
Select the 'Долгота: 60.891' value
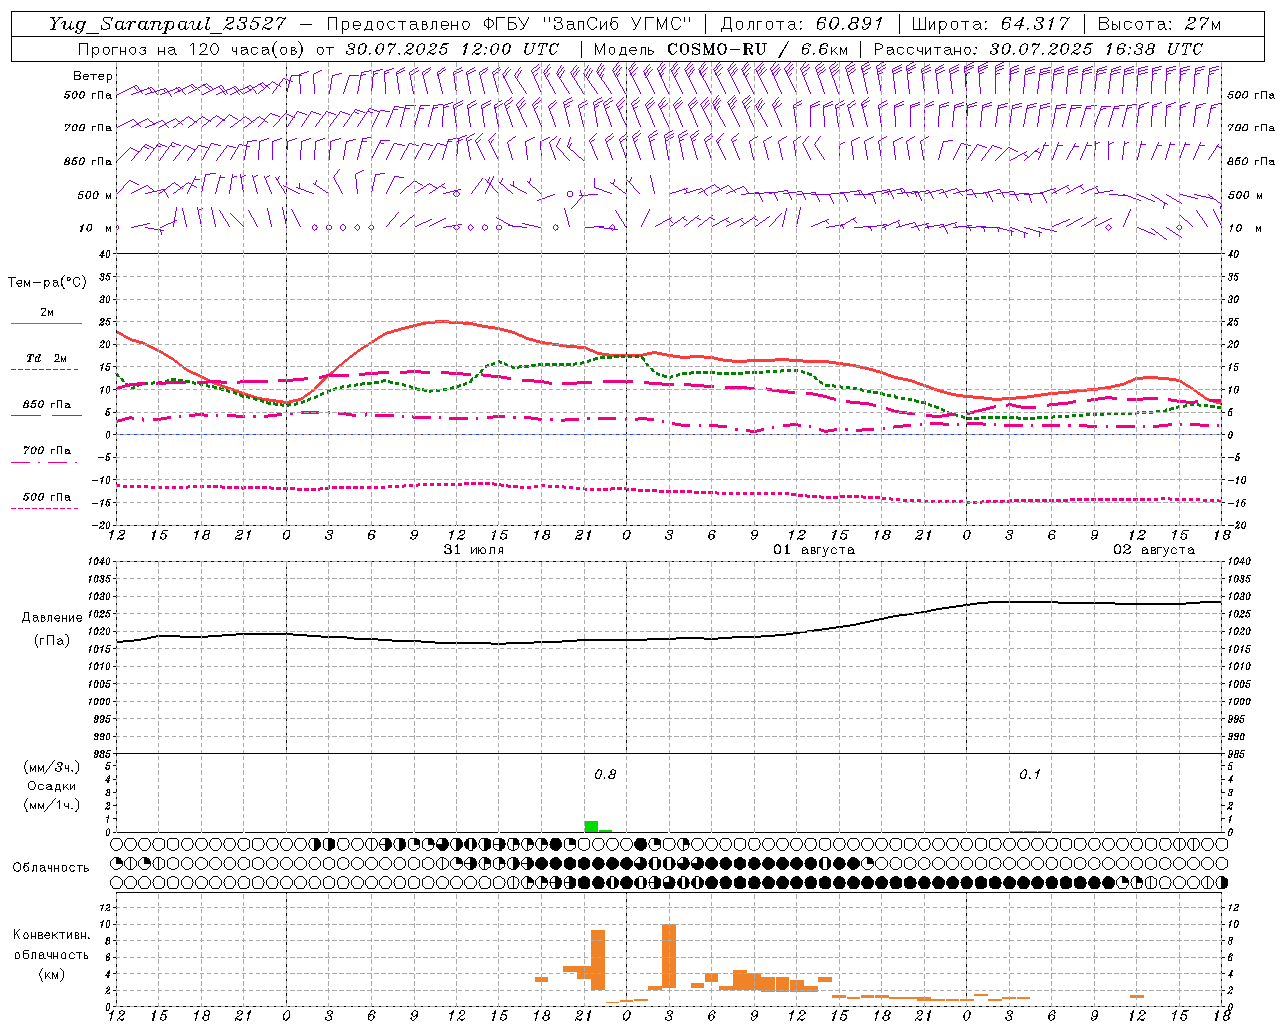[802, 24]
